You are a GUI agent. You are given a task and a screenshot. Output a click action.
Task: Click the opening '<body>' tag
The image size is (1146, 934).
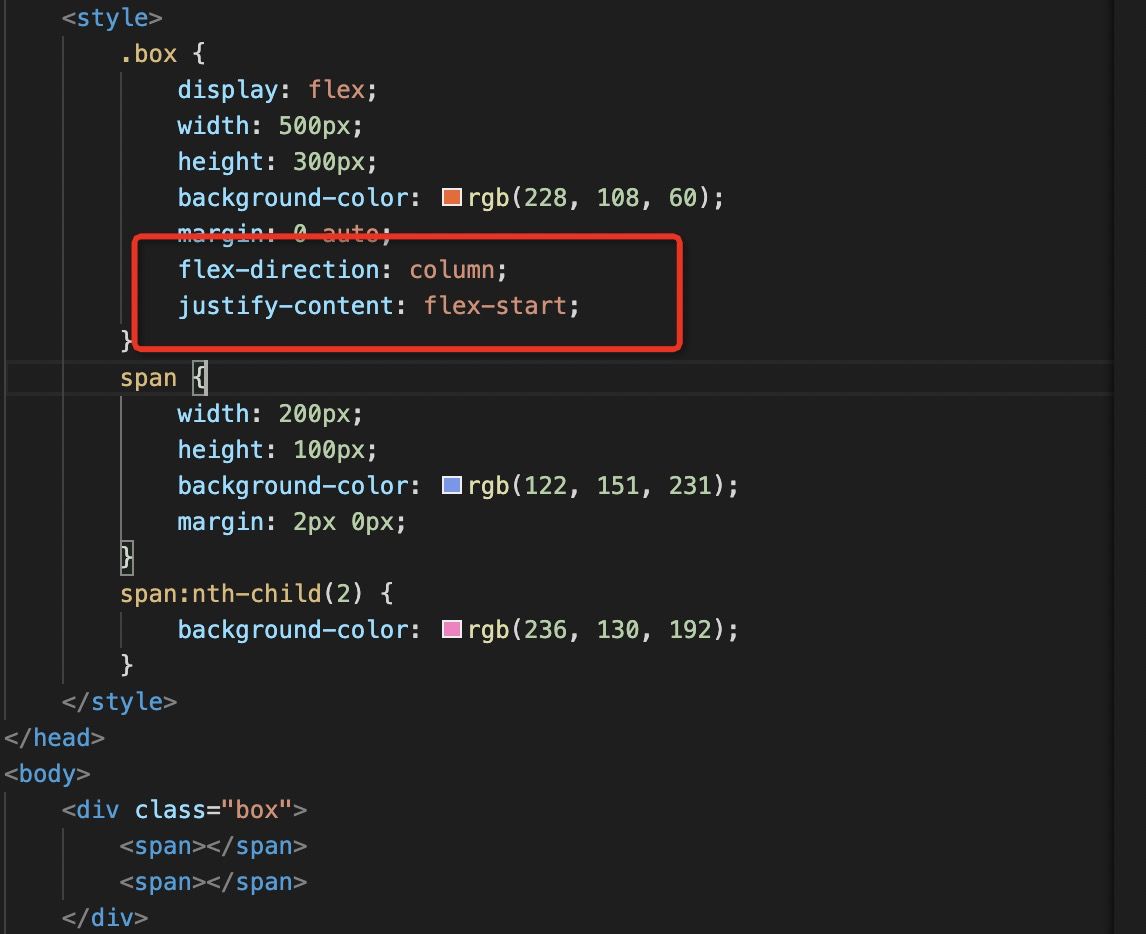48,773
